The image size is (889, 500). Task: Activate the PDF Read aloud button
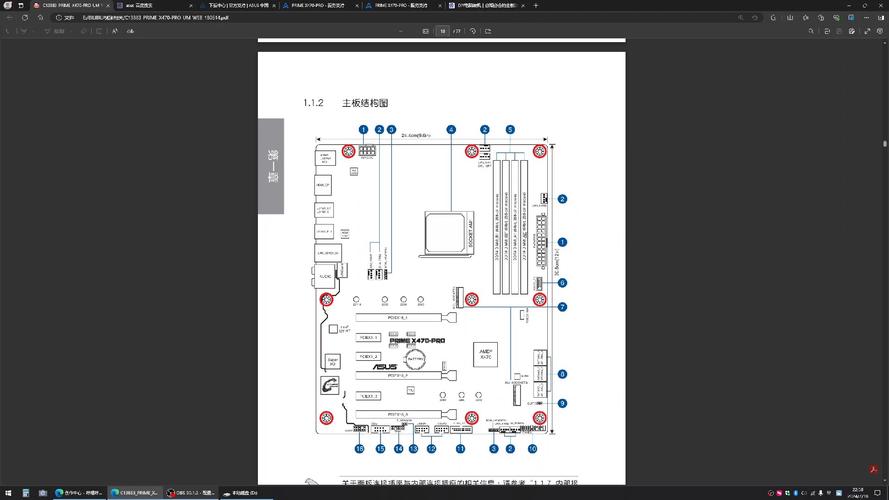tap(115, 31)
